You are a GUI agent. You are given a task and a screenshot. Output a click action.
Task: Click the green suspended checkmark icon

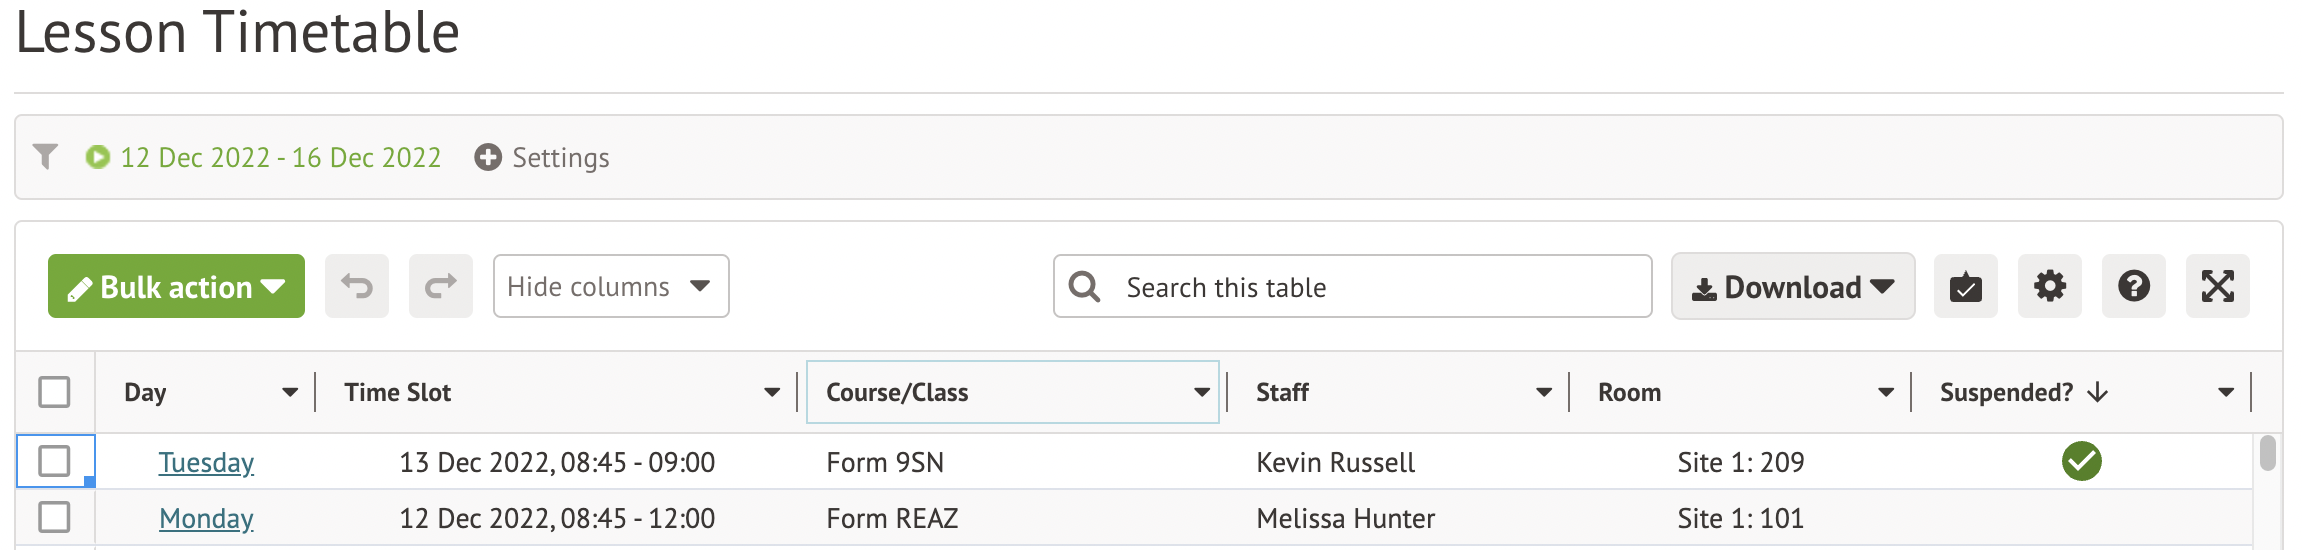click(2081, 462)
